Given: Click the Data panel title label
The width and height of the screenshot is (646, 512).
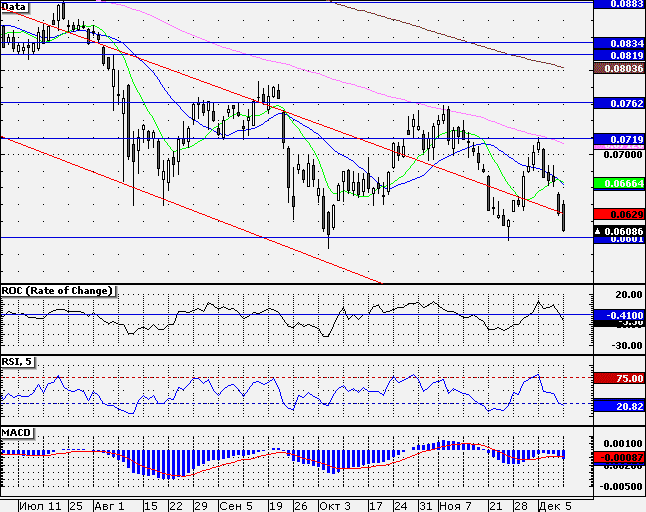Looking at the screenshot, I should pyautogui.click(x=14, y=7).
